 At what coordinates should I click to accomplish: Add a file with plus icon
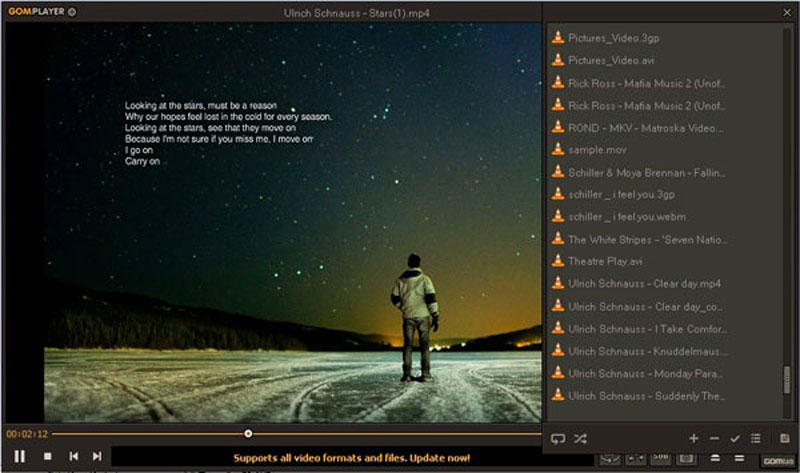pos(694,438)
